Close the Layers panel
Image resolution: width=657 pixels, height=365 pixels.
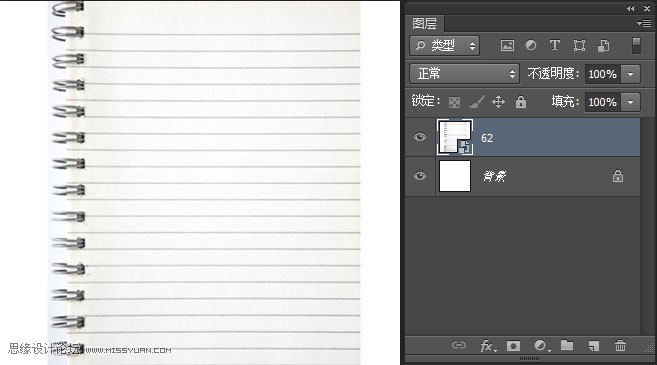[647, 8]
